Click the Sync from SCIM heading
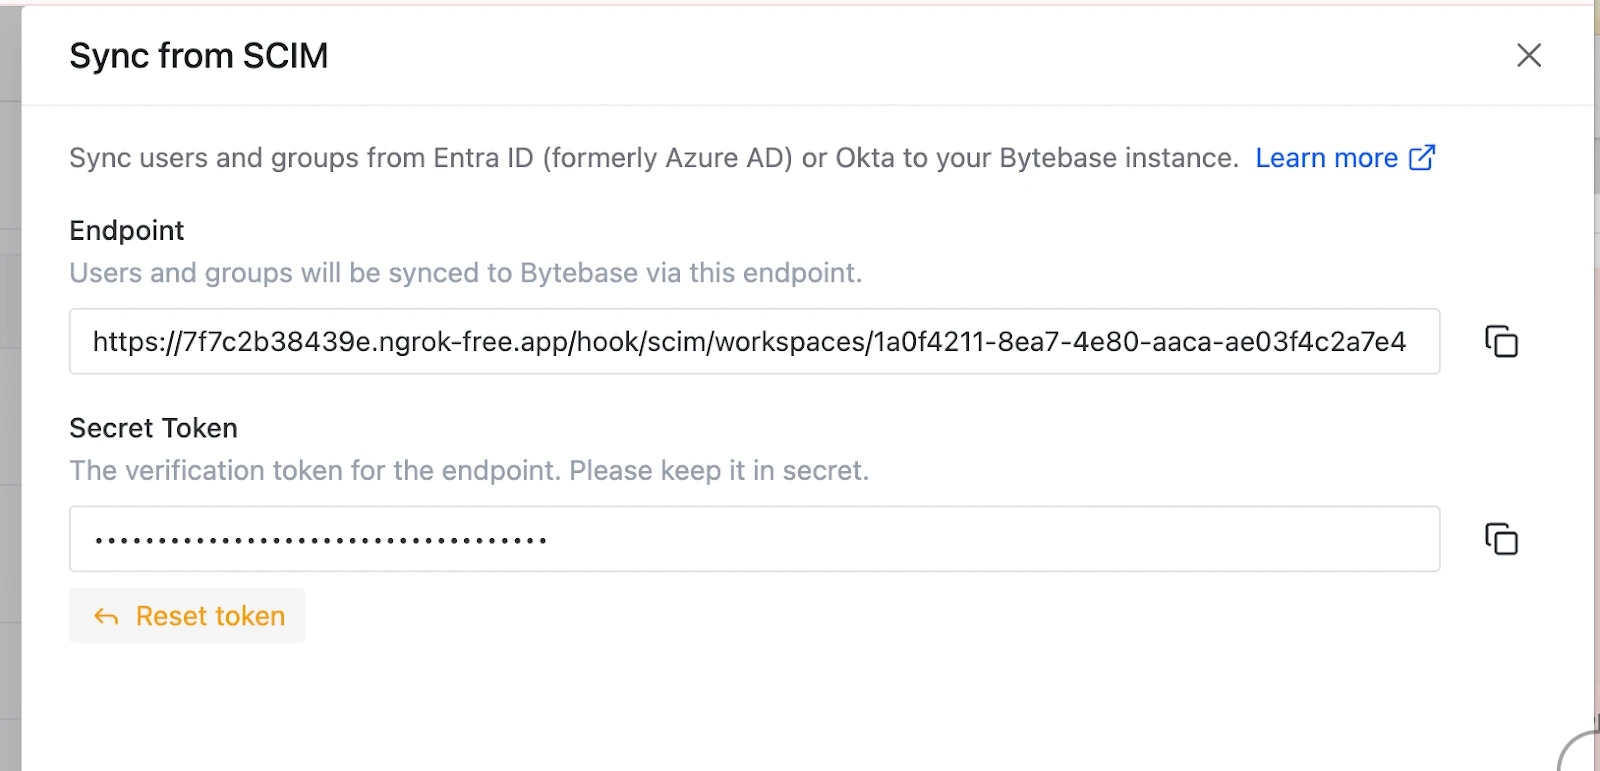 [x=198, y=56]
